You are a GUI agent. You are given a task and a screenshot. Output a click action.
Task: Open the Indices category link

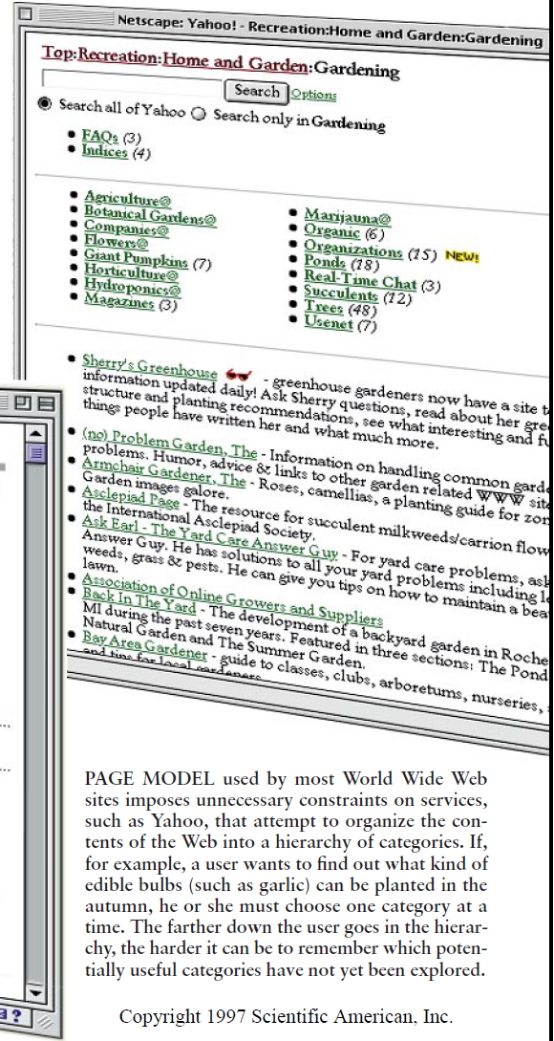pos(104,151)
